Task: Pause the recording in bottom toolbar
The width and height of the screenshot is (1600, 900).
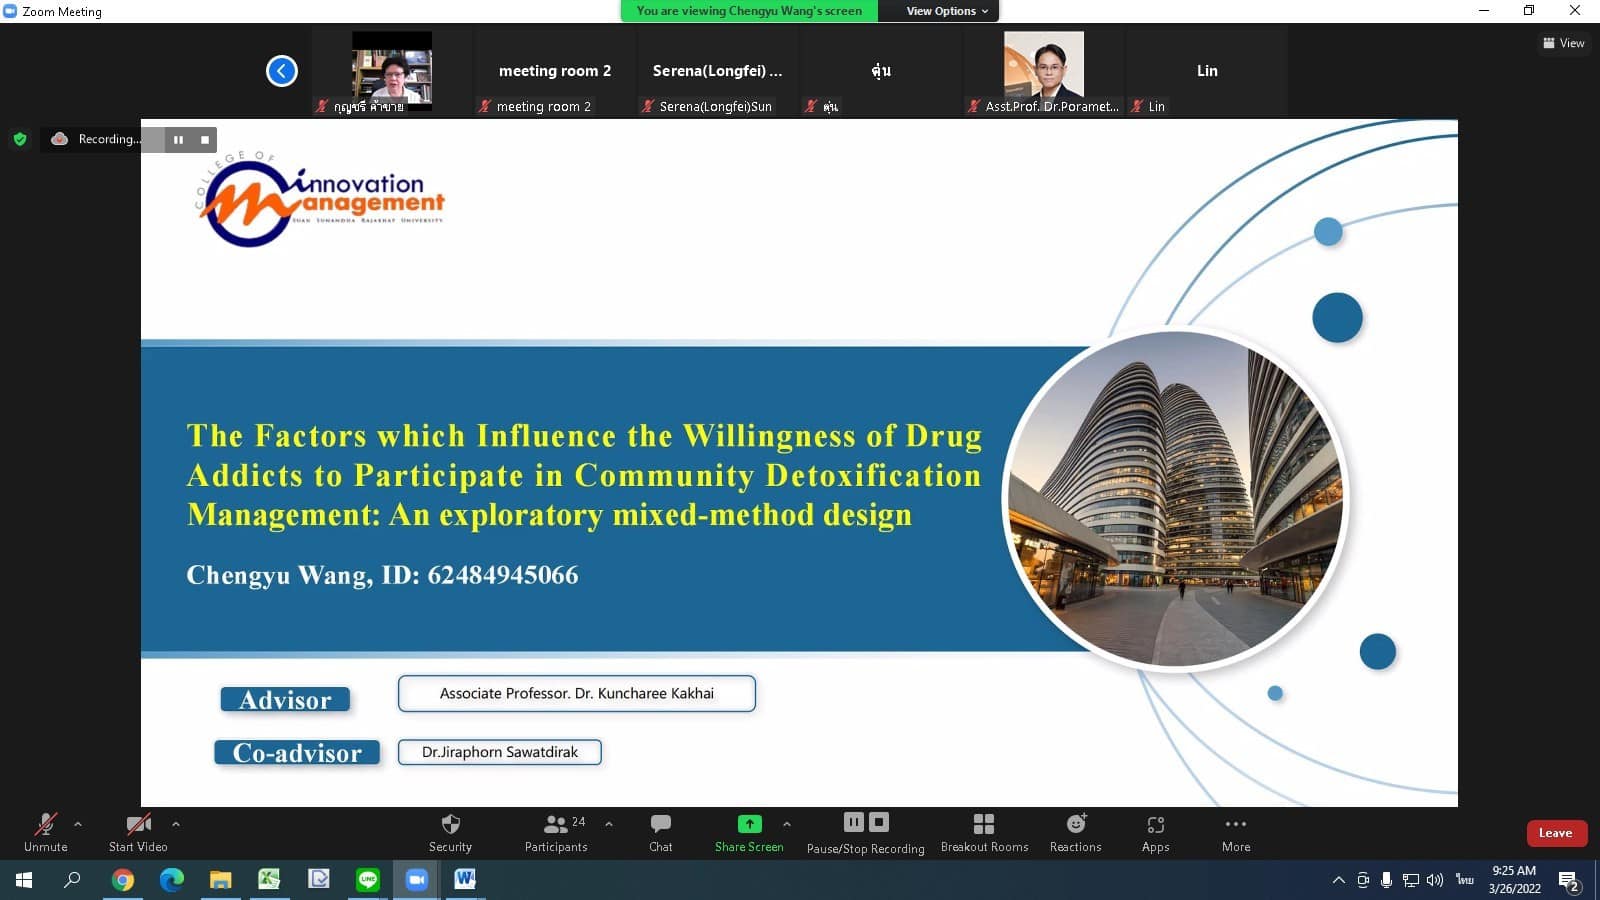Action: [x=853, y=822]
